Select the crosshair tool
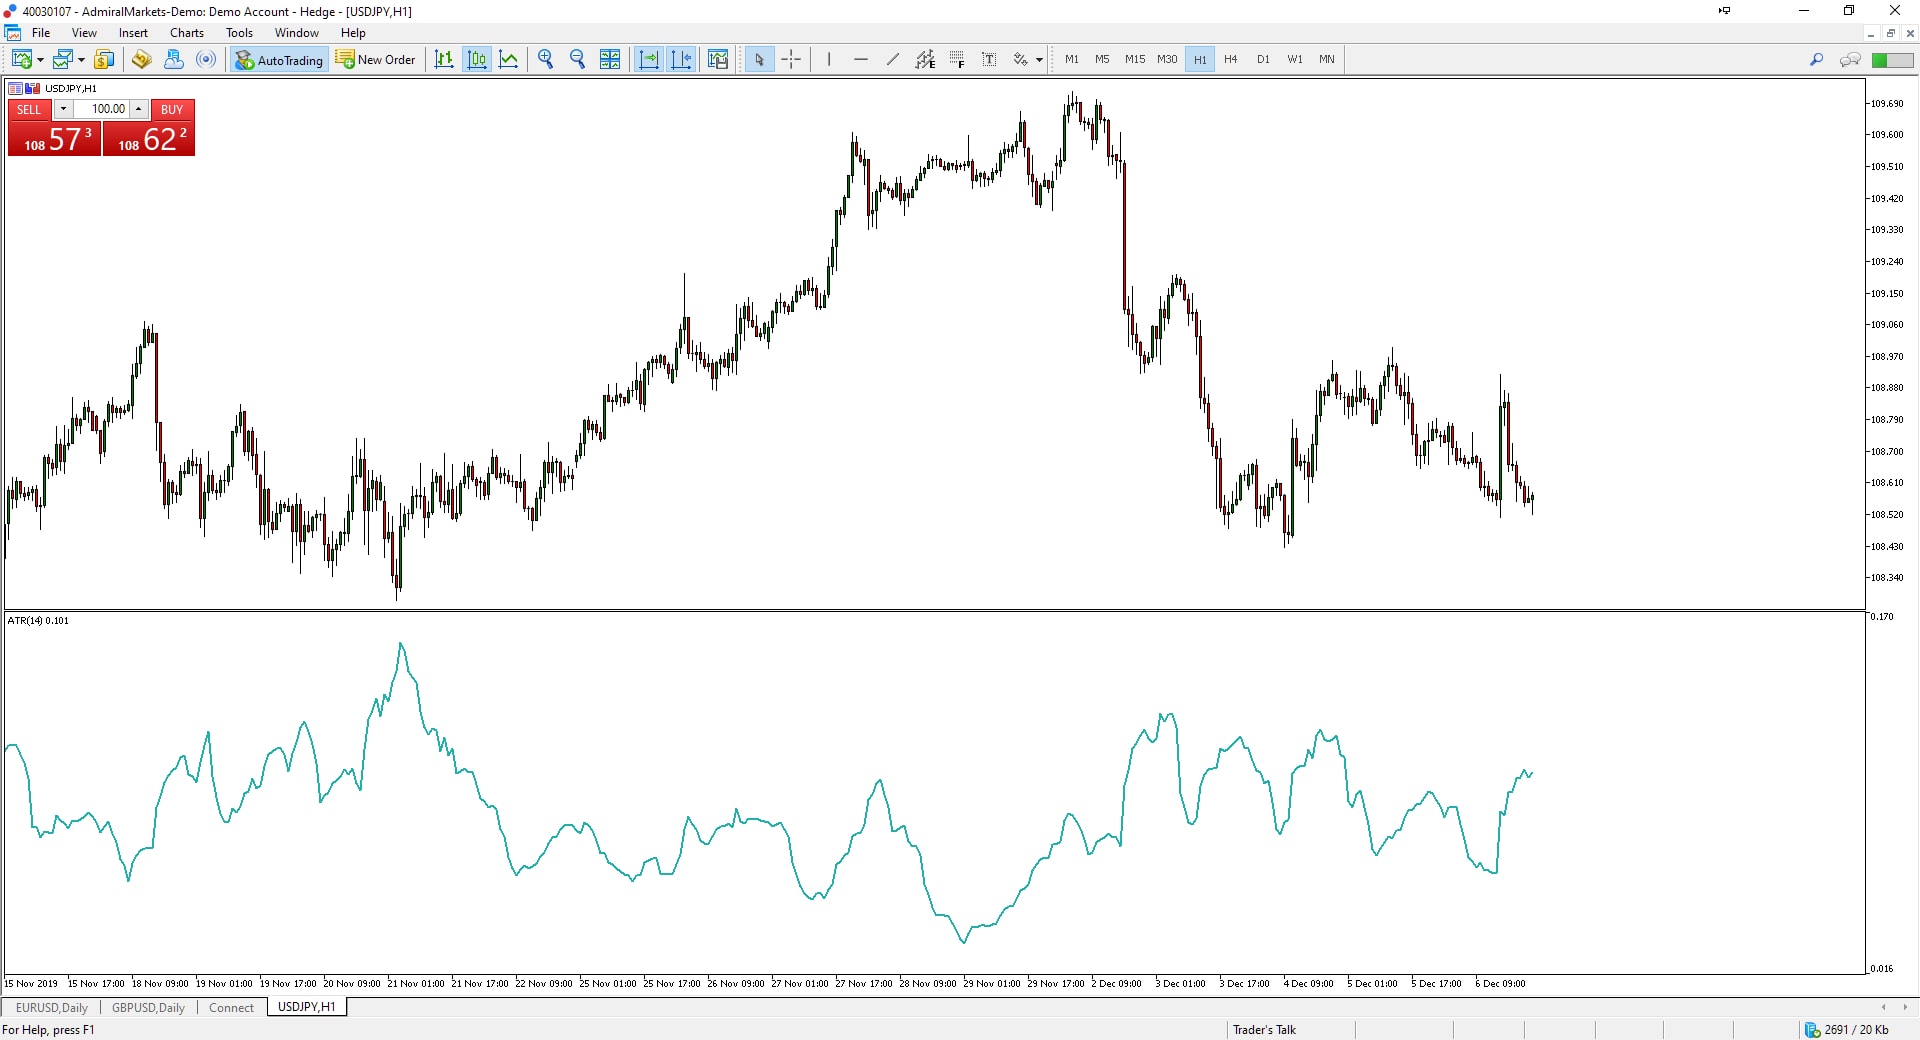 [x=791, y=60]
